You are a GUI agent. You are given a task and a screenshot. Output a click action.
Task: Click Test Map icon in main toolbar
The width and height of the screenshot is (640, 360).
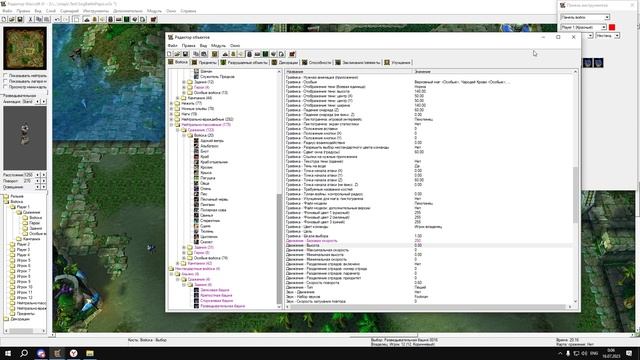(153, 20)
